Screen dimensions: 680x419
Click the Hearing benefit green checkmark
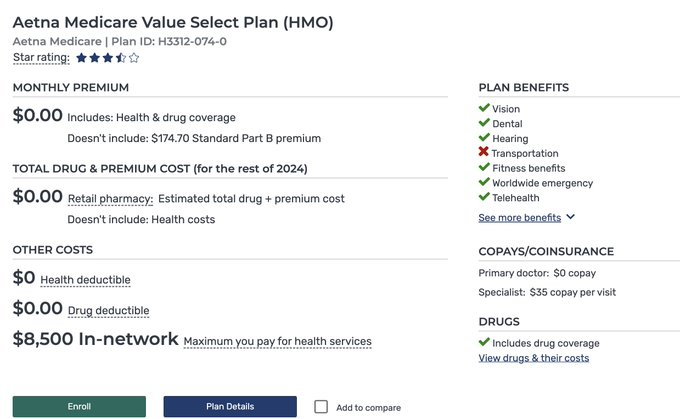click(x=484, y=138)
